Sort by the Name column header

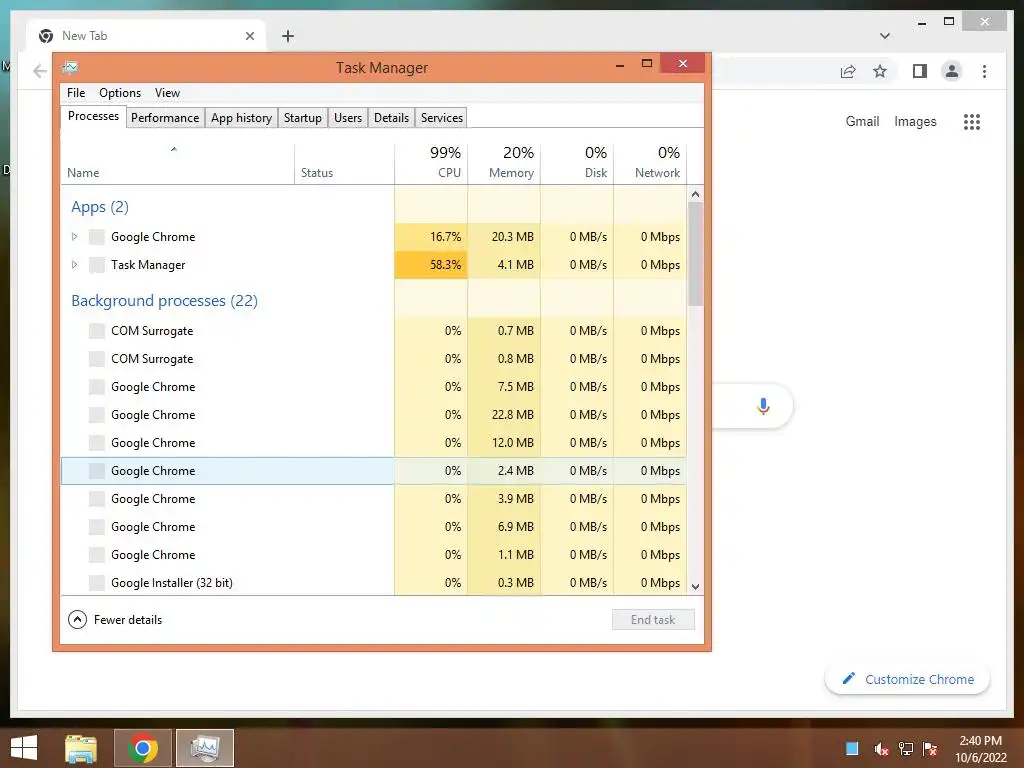coord(177,165)
